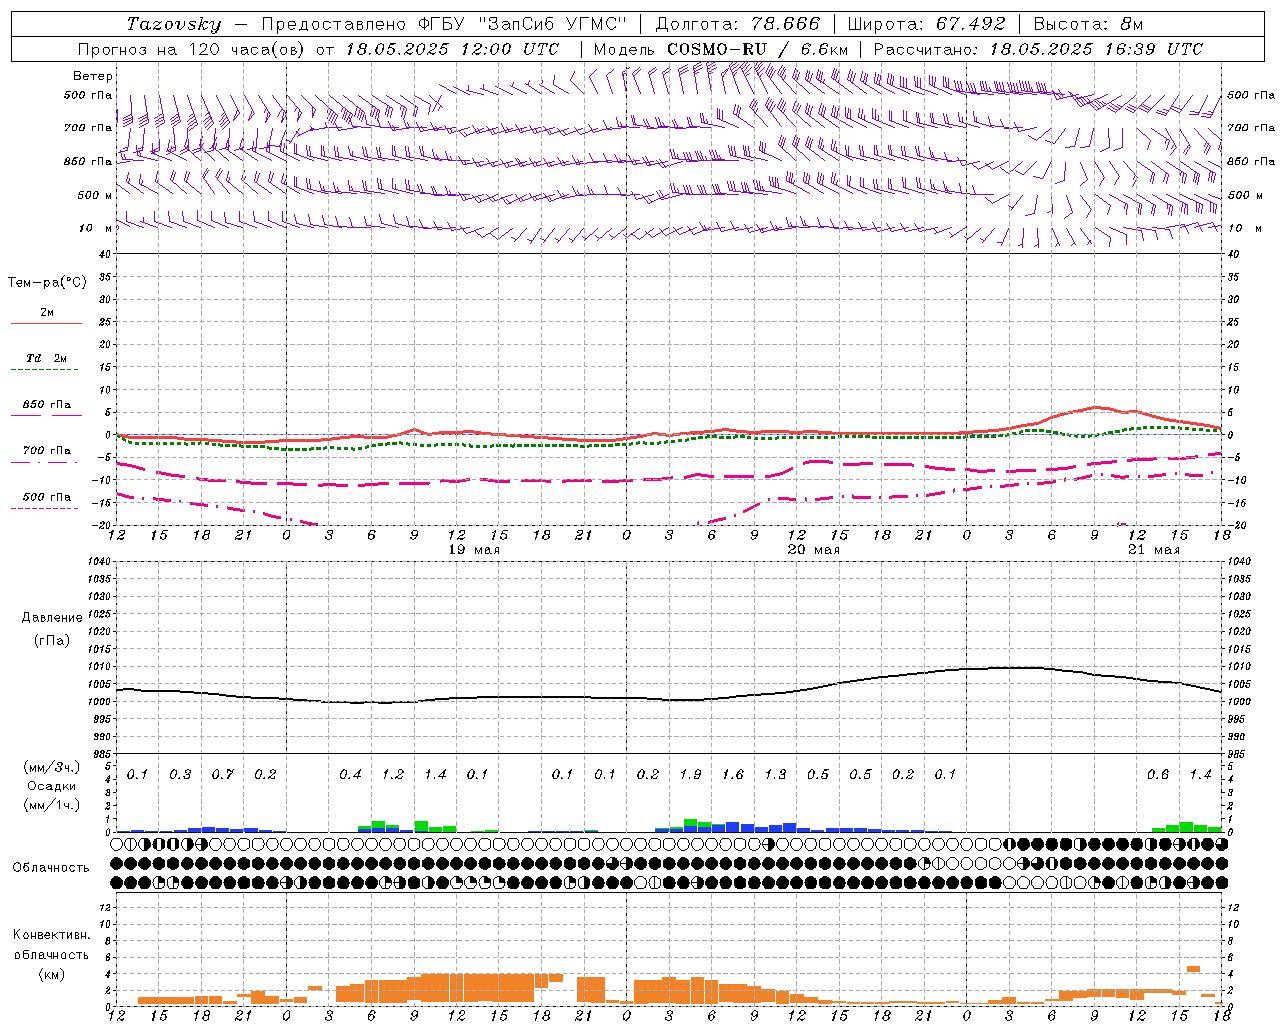Click the 850 гПа entry in the temperature legend
Screen dimensions: 1280x1024
[x=46, y=405]
